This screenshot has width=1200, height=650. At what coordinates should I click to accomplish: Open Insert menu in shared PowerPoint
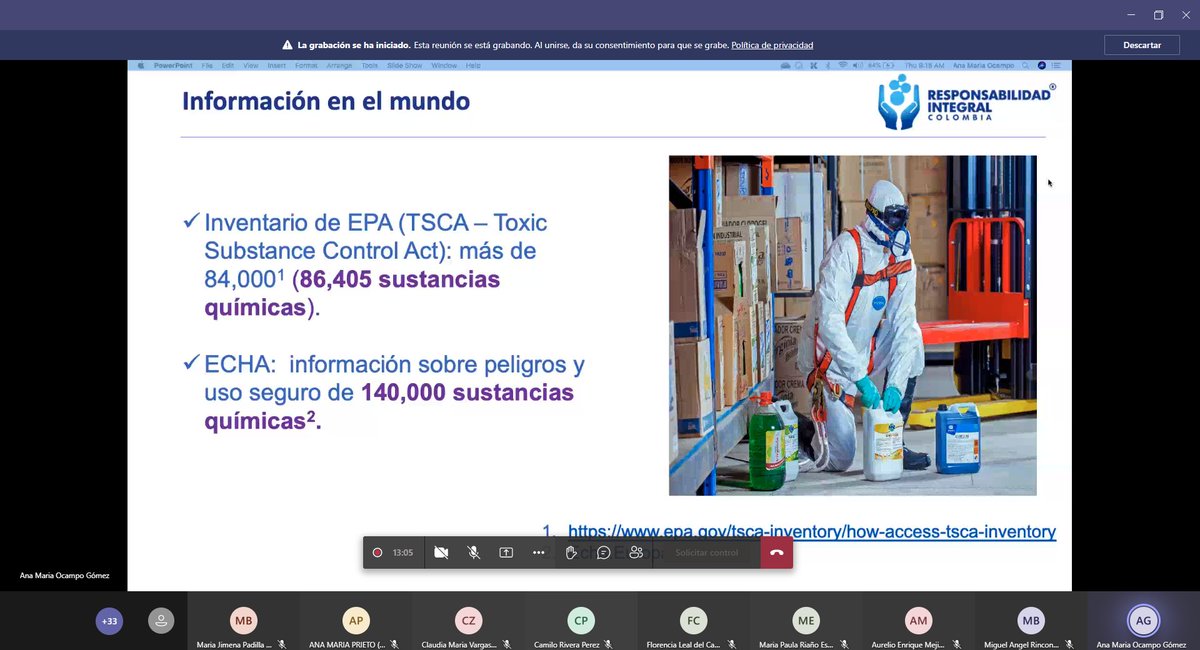point(276,65)
